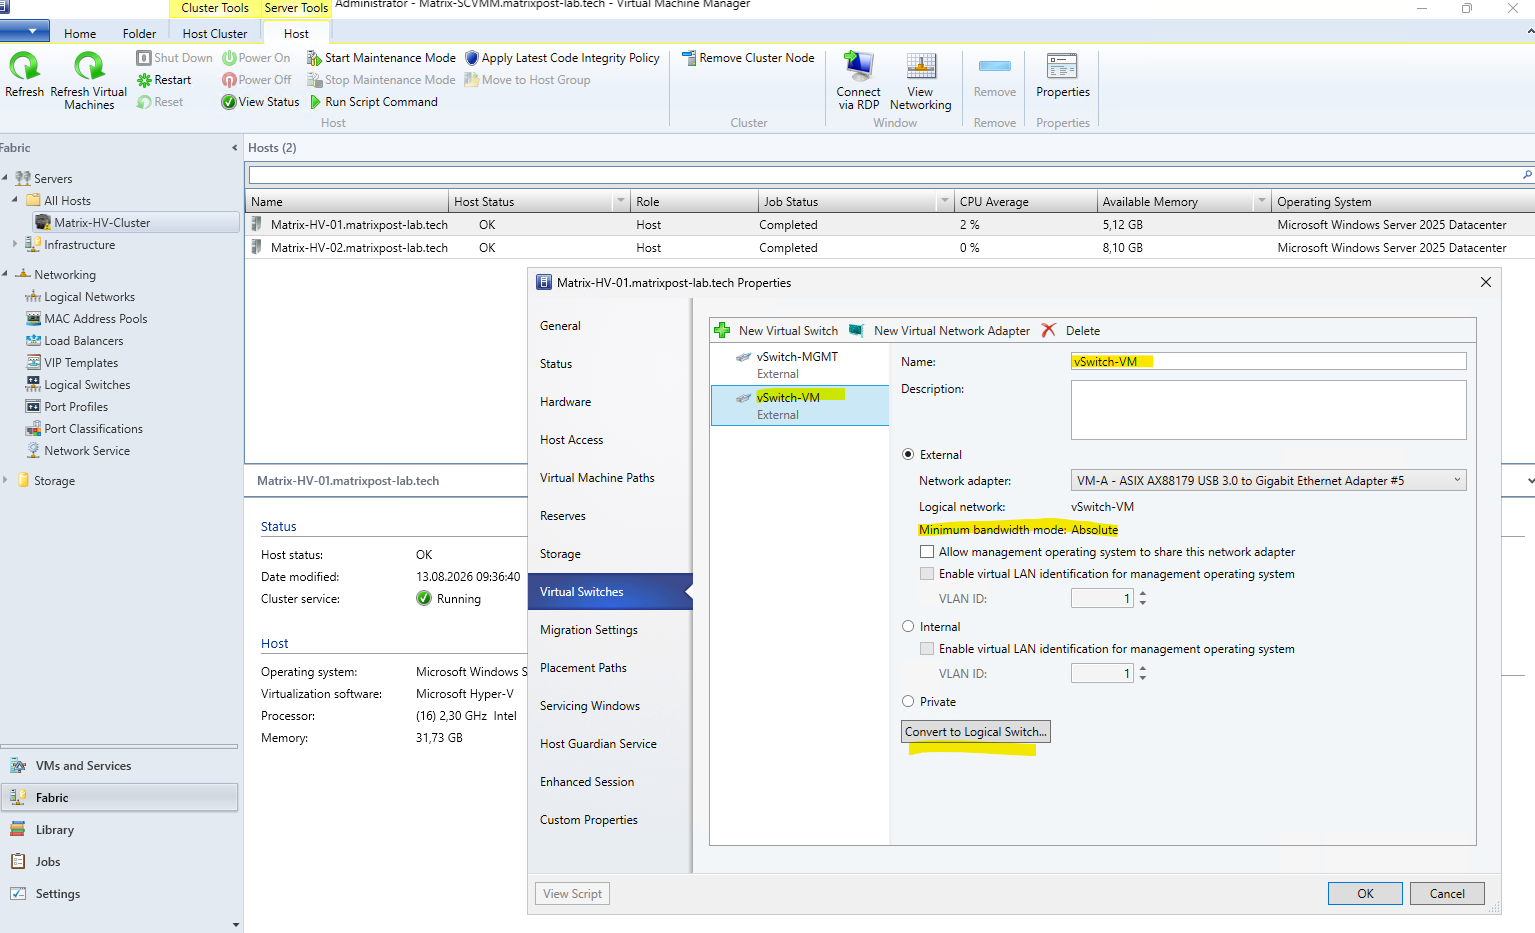Click Refresh Virtual Machines icon

point(89,67)
